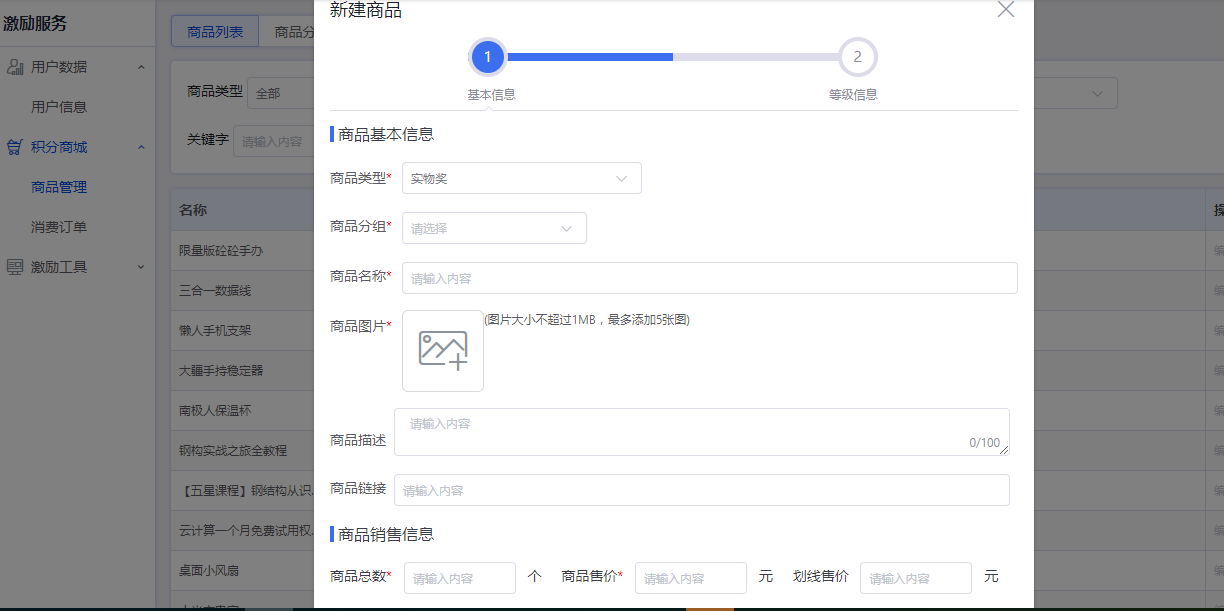Click the 商品链接 input field

(701, 490)
